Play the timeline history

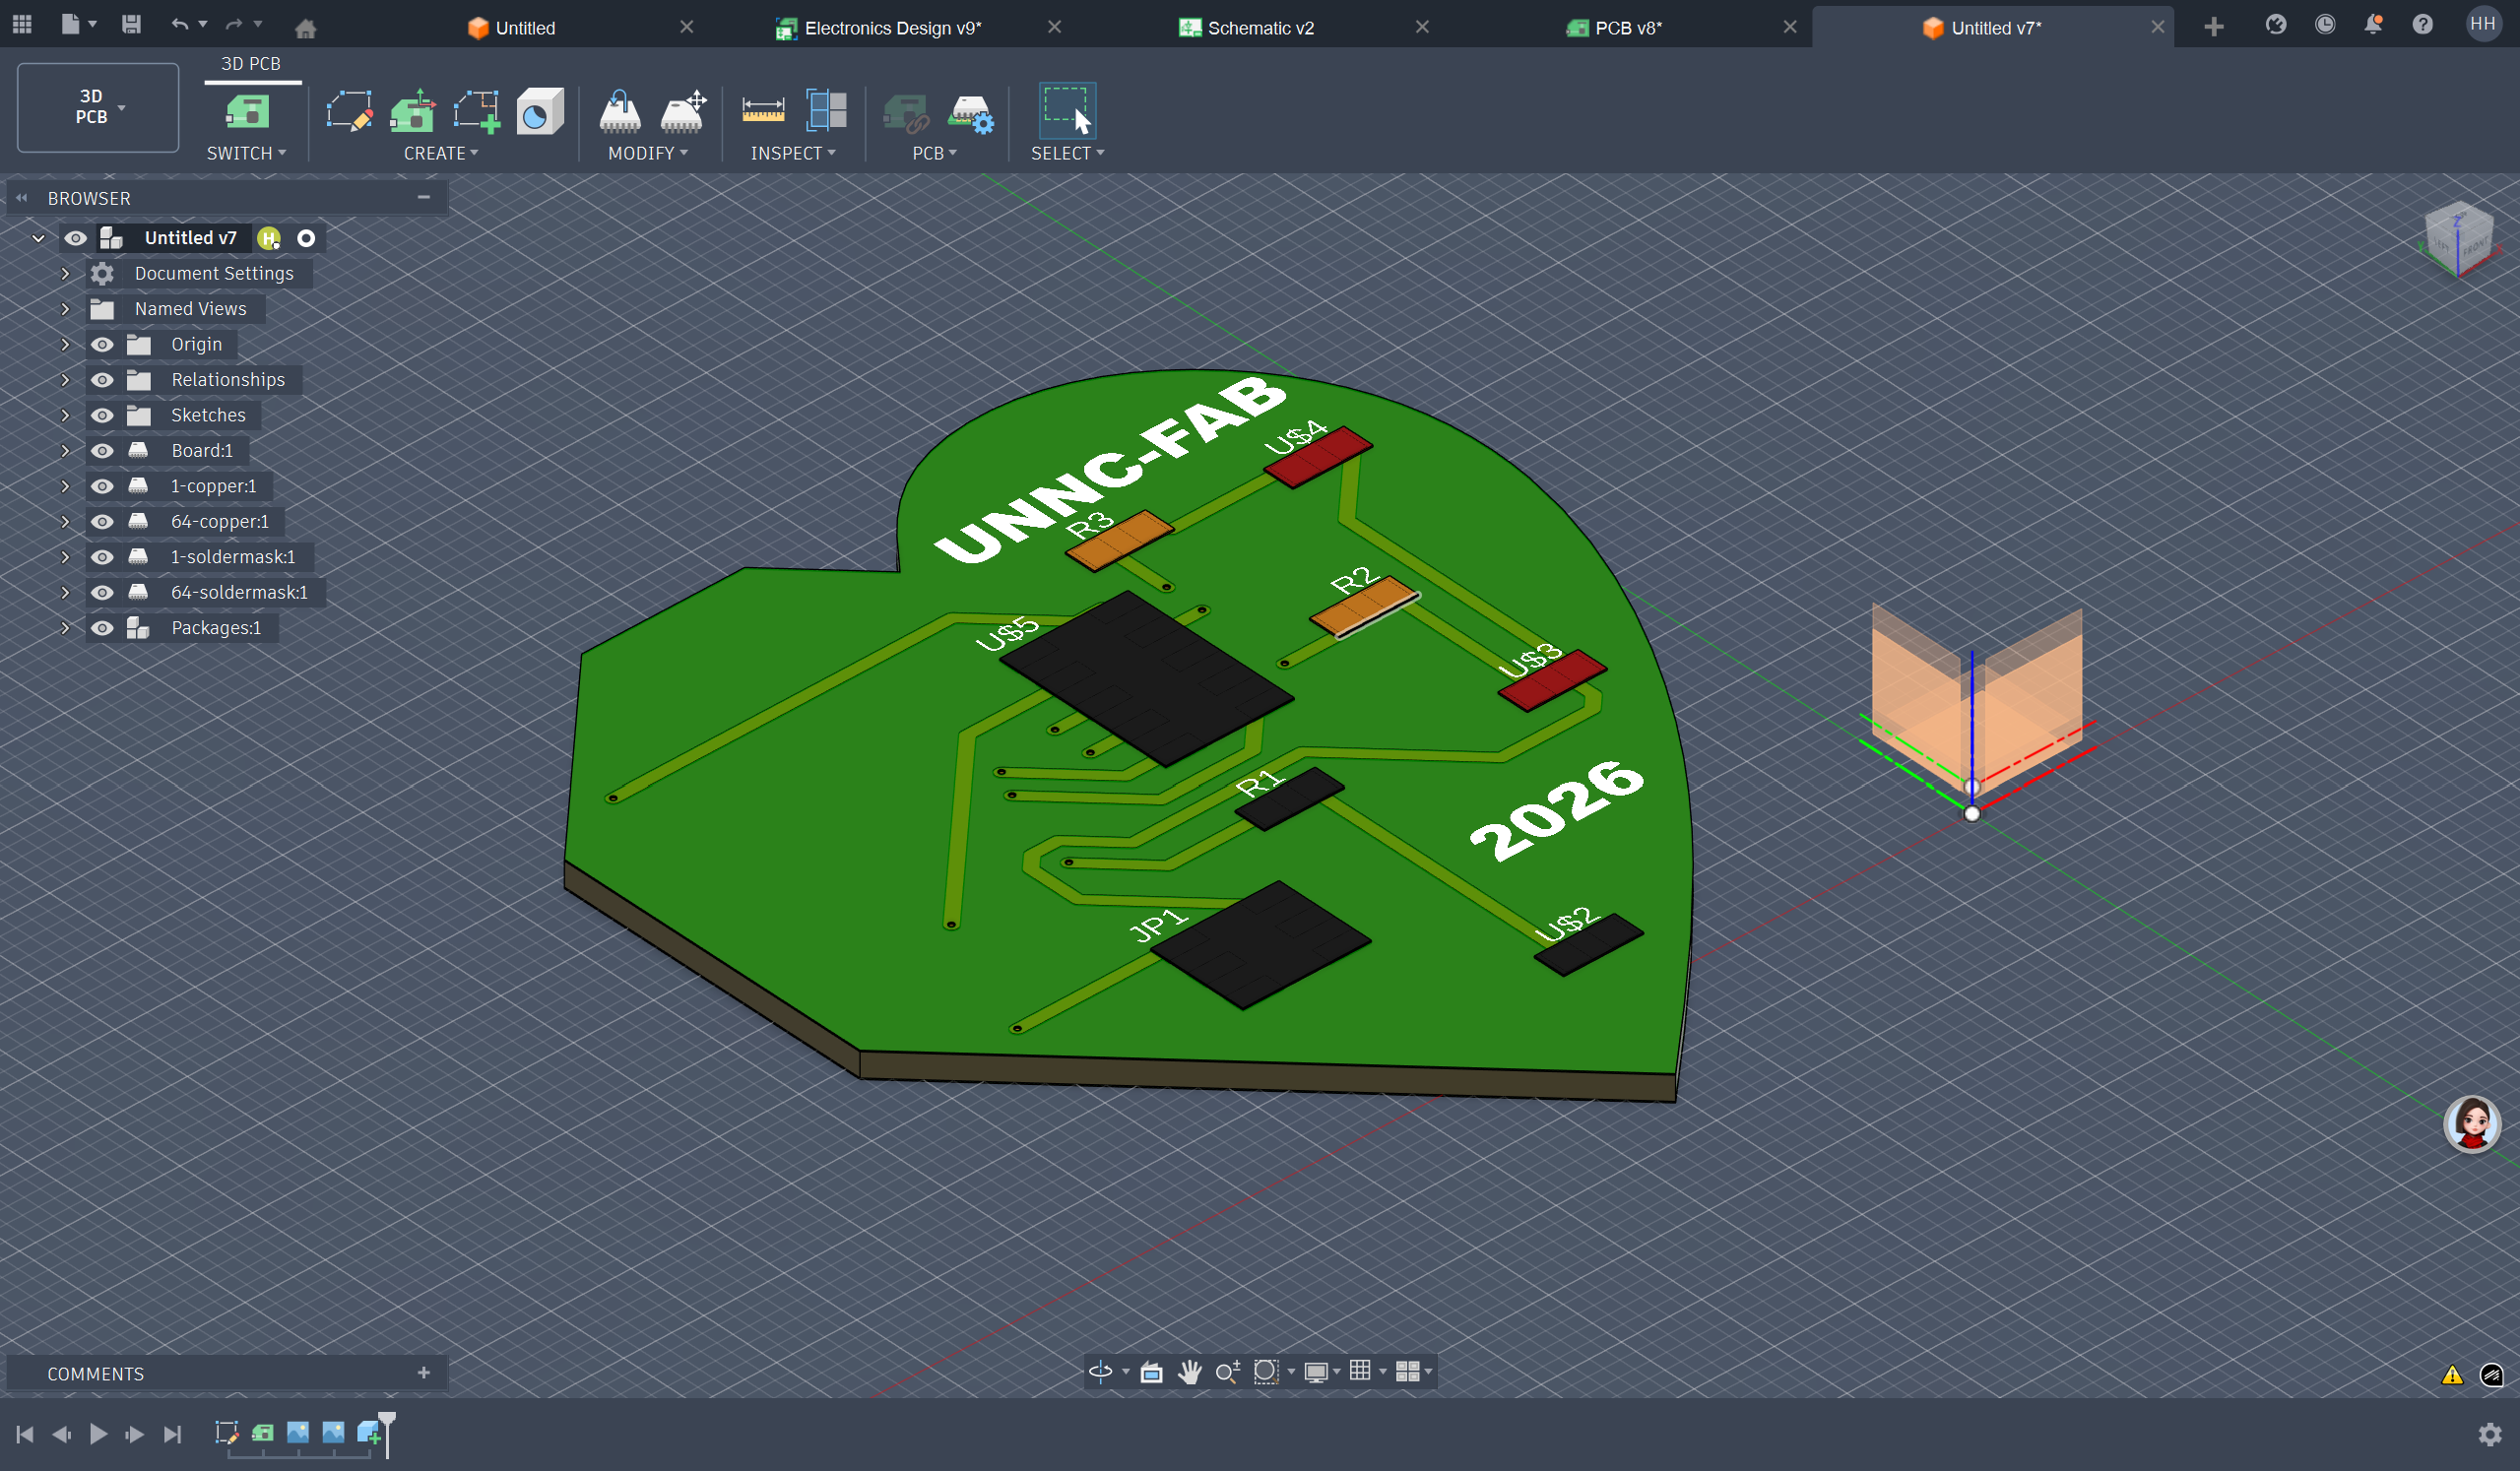coord(98,1434)
